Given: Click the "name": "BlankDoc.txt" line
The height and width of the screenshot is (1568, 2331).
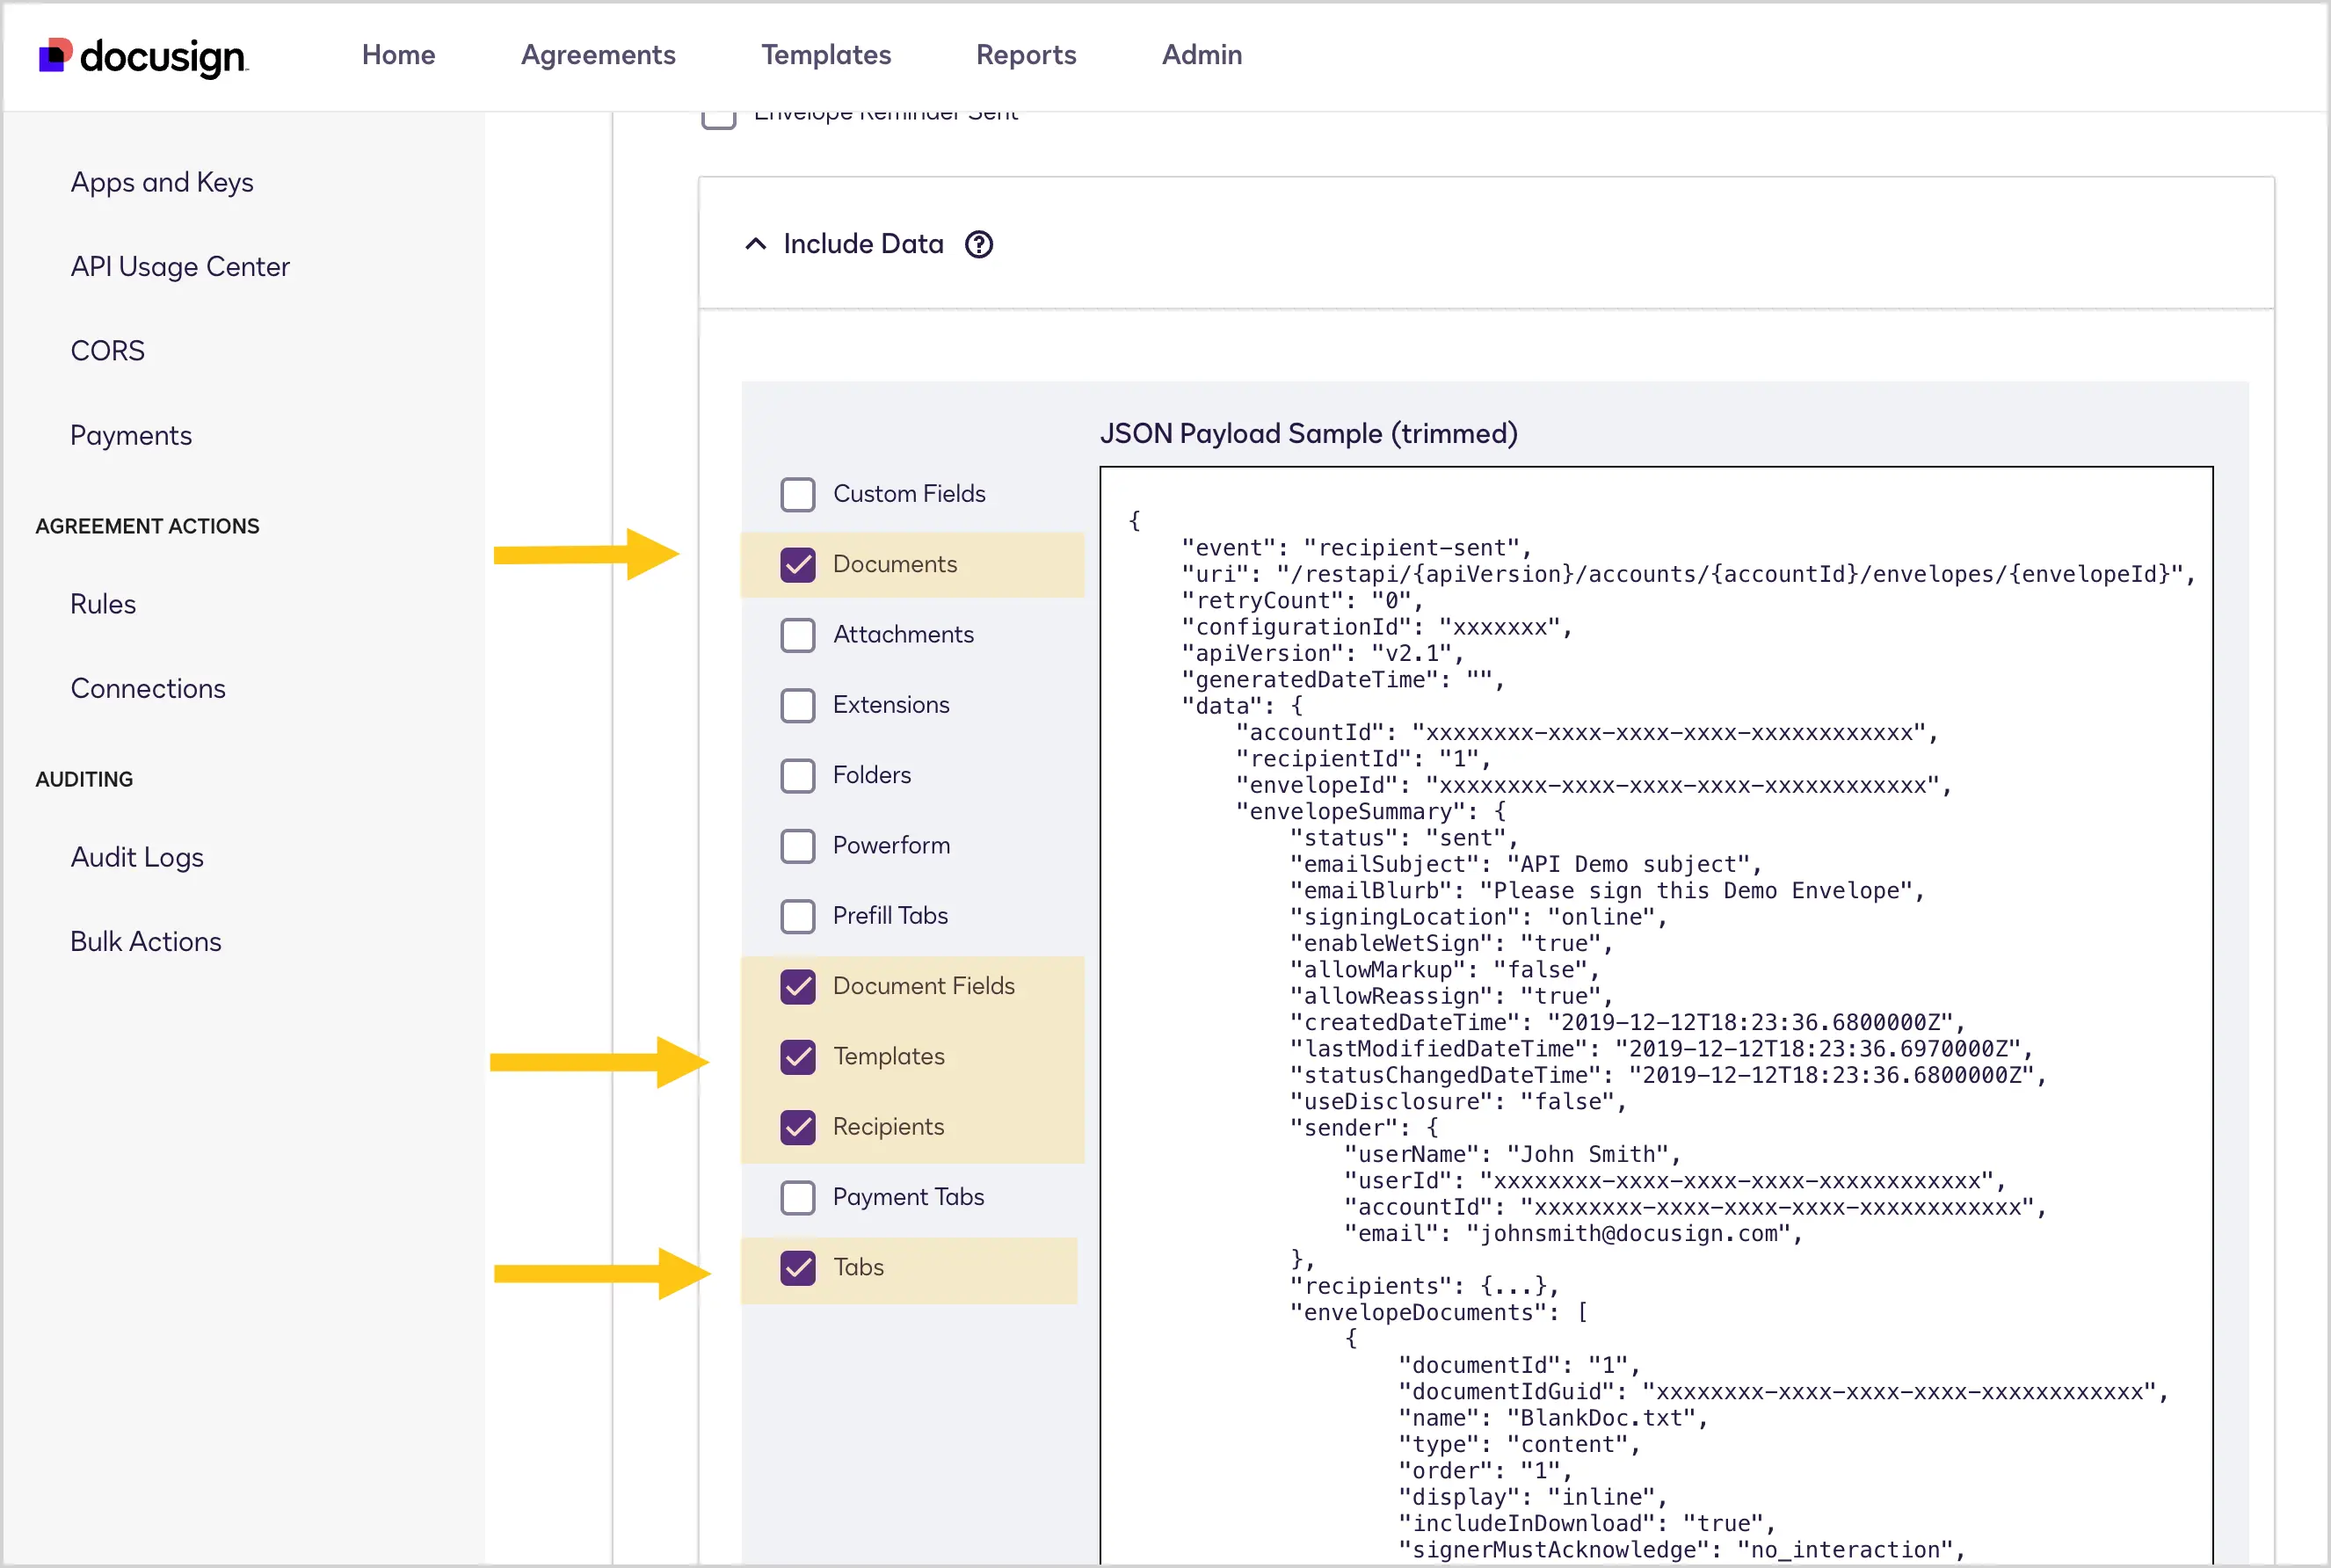Looking at the screenshot, I should point(1552,1418).
